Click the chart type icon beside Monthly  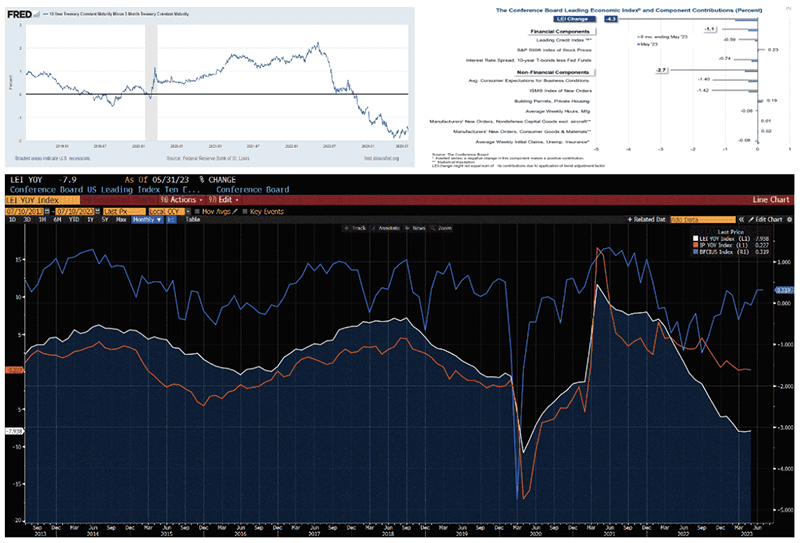tap(171, 219)
